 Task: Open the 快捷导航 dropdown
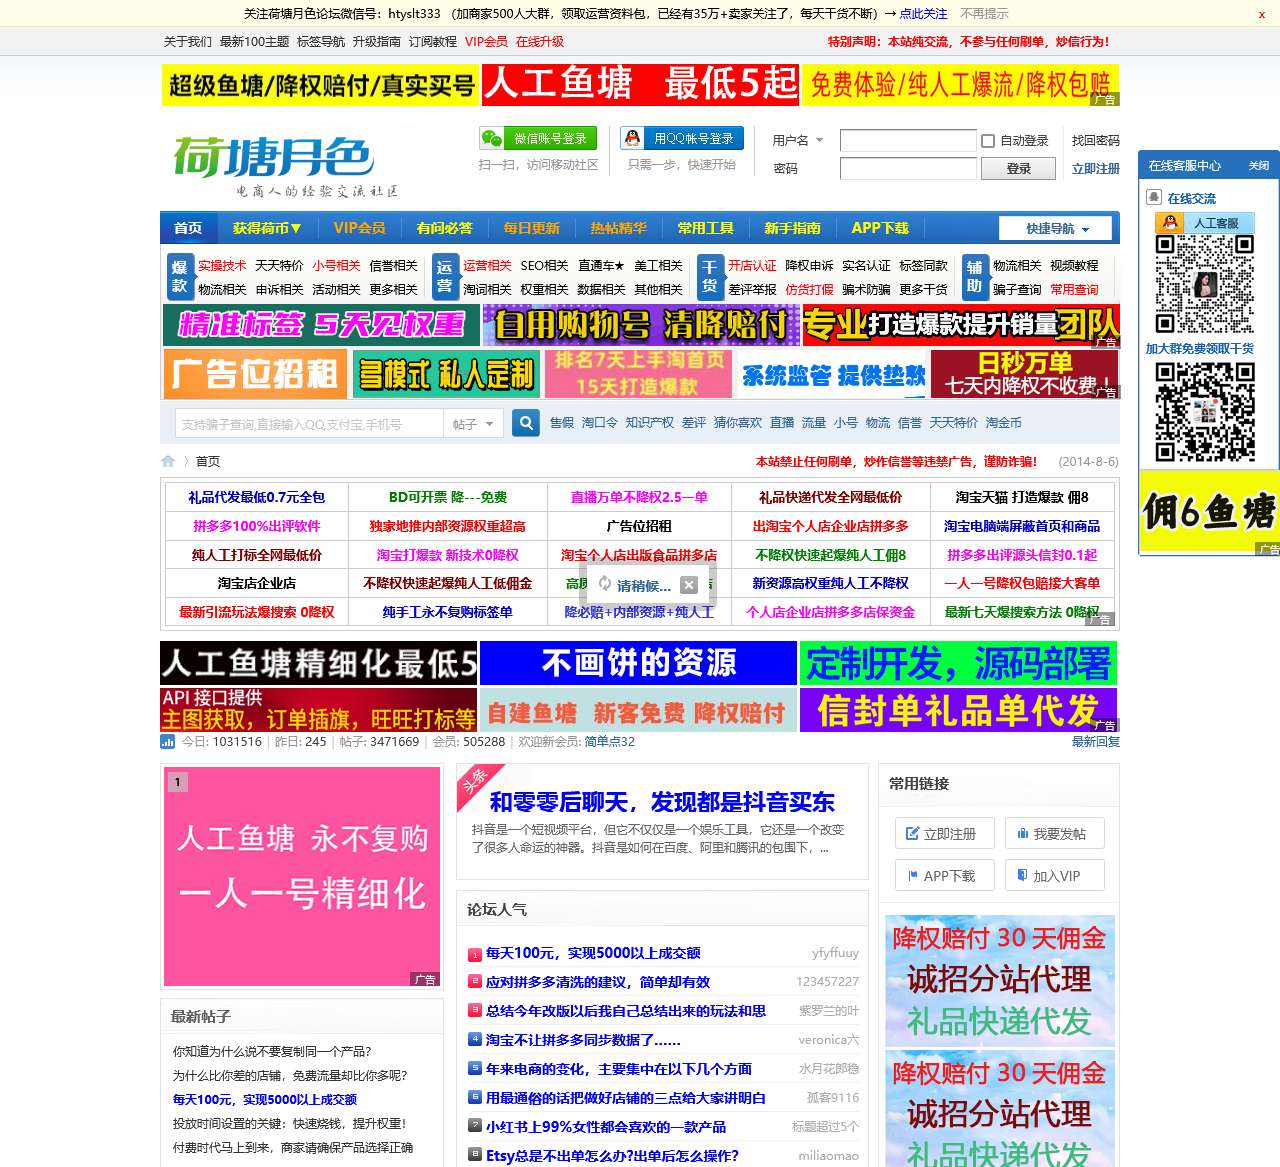[x=1057, y=228]
